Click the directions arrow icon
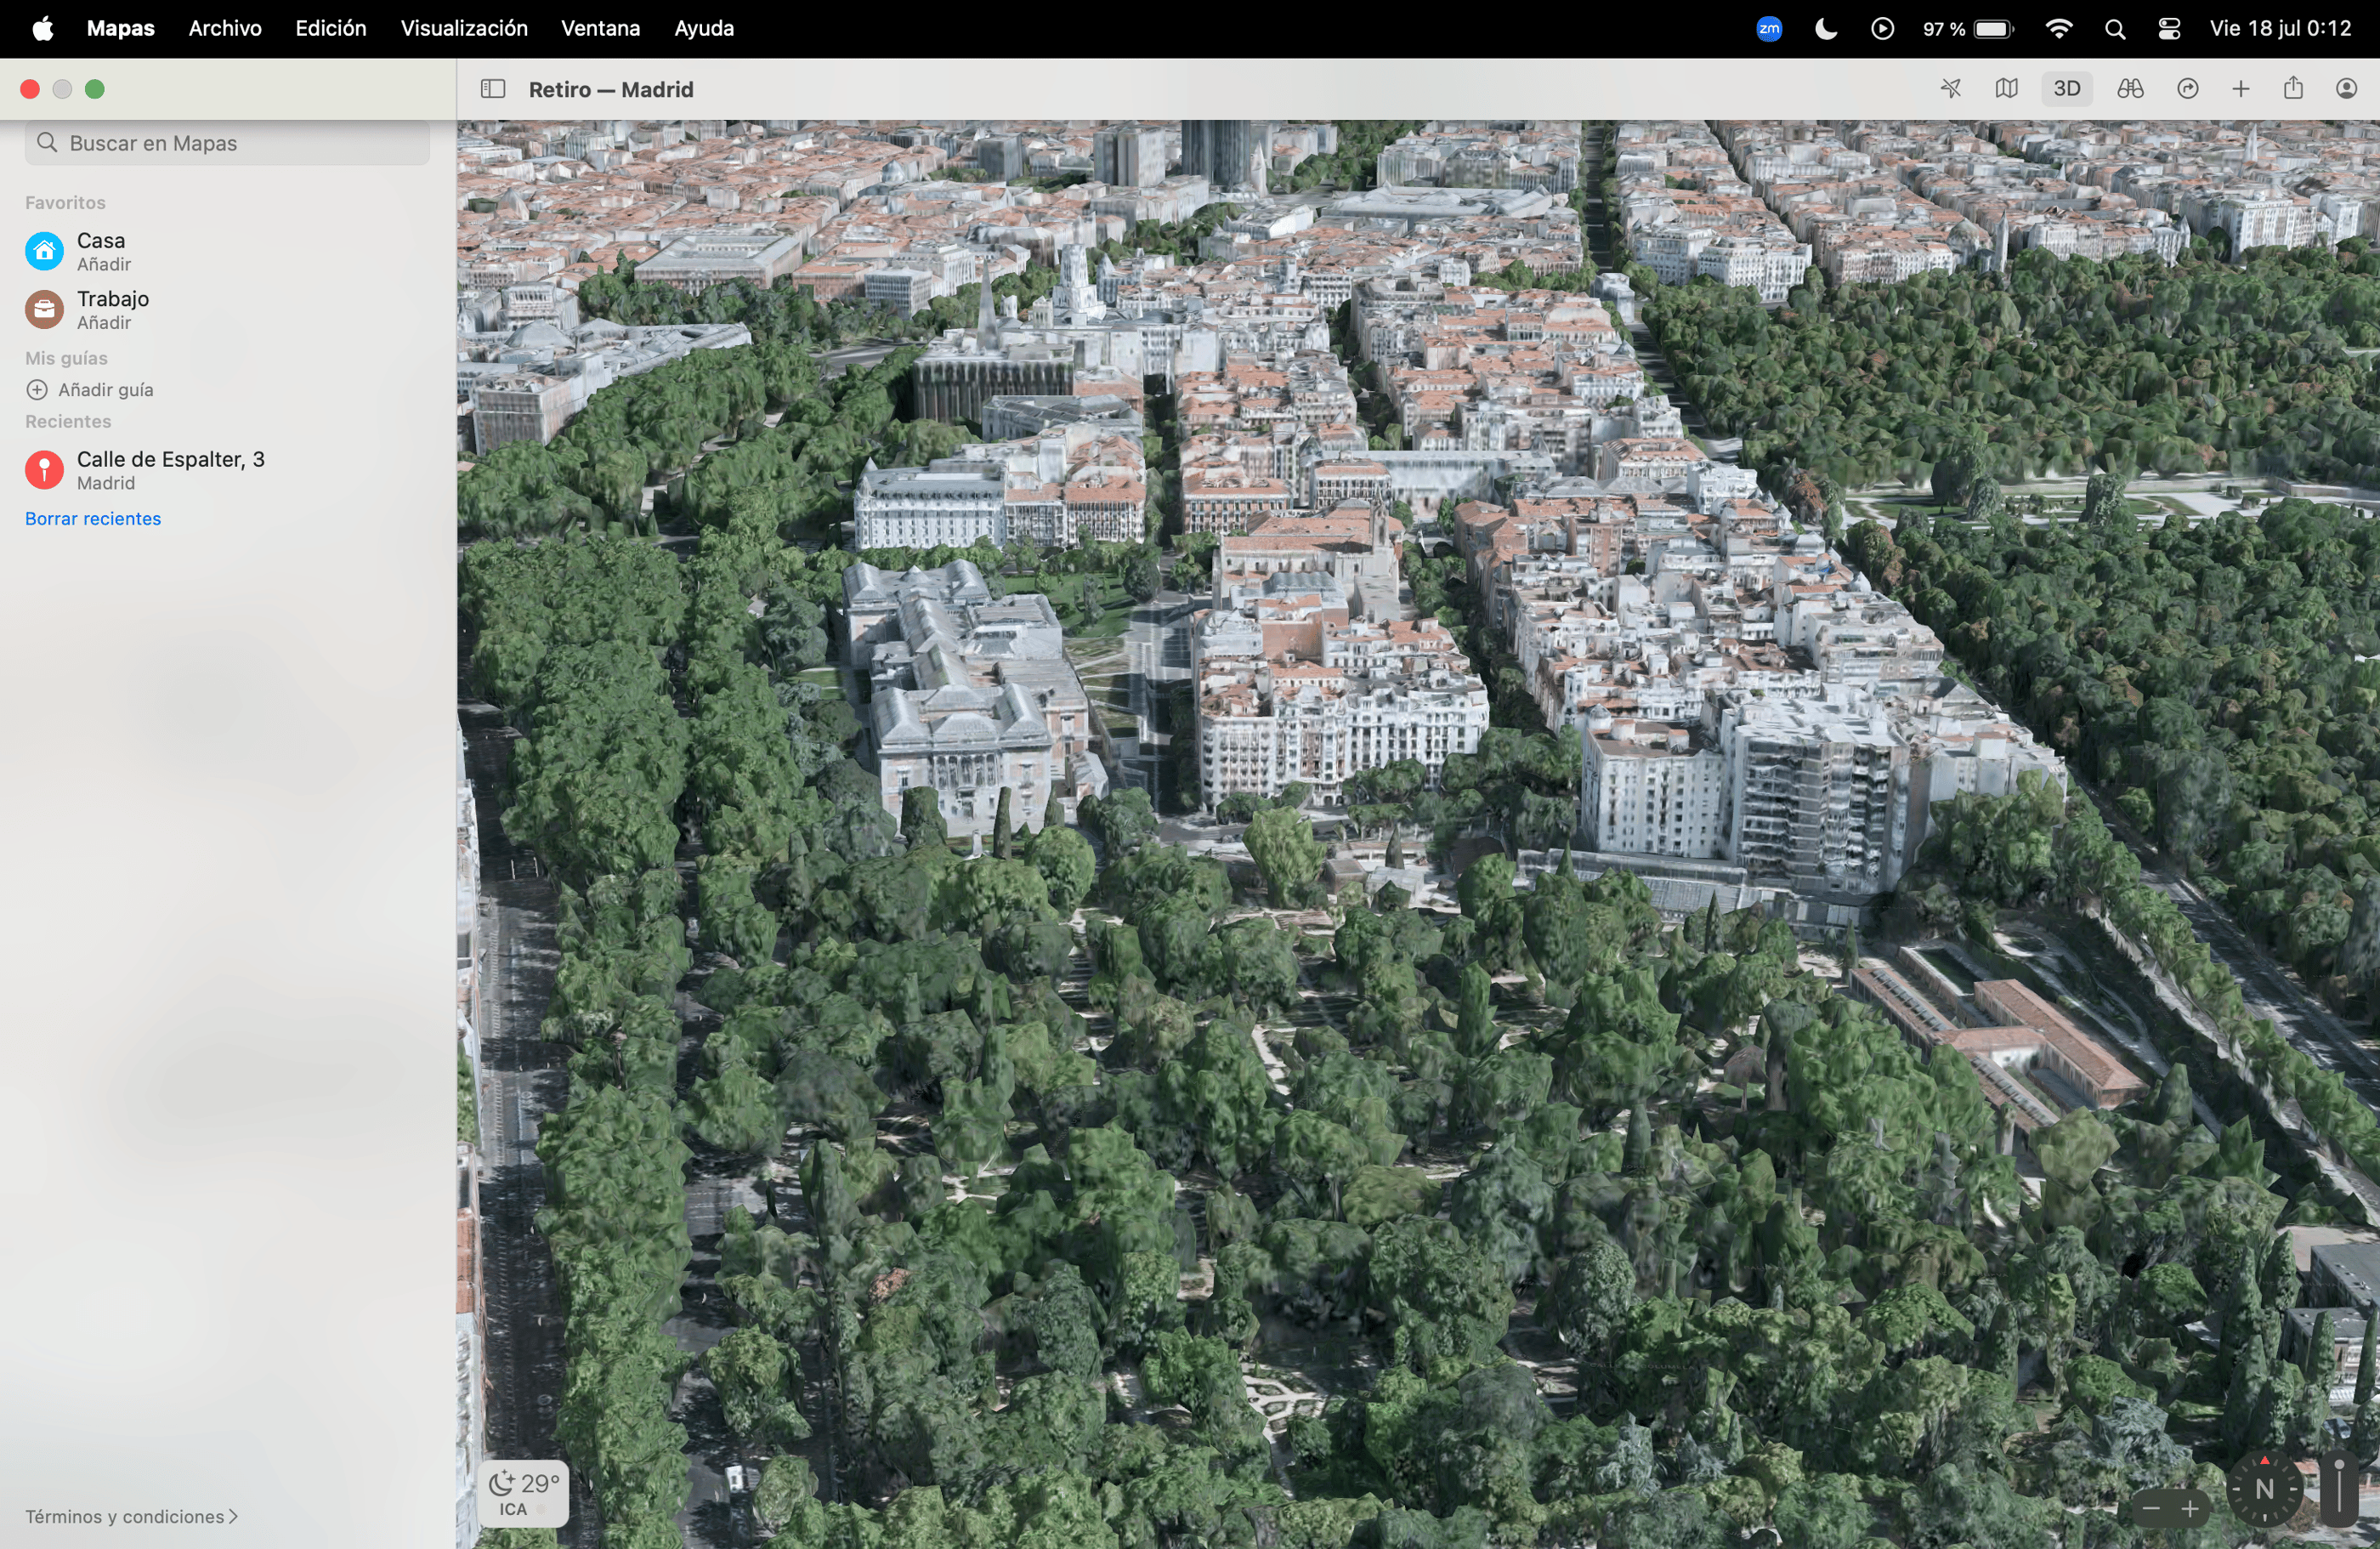Image resolution: width=2380 pixels, height=1549 pixels. [2187, 89]
